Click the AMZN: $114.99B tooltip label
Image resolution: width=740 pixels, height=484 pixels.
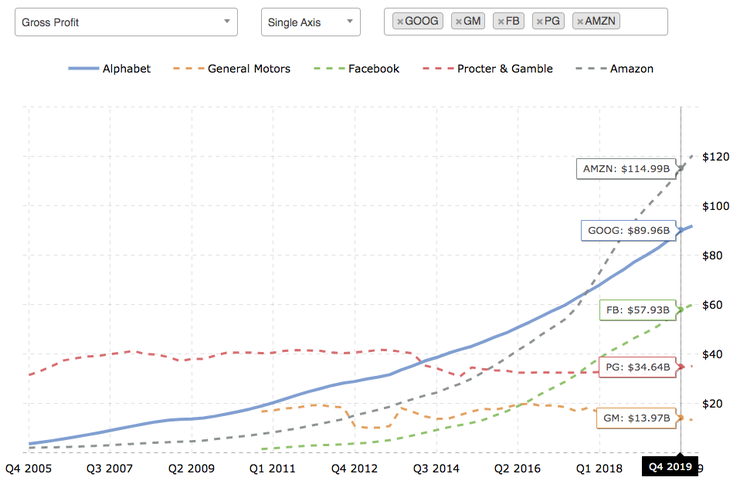(x=626, y=169)
